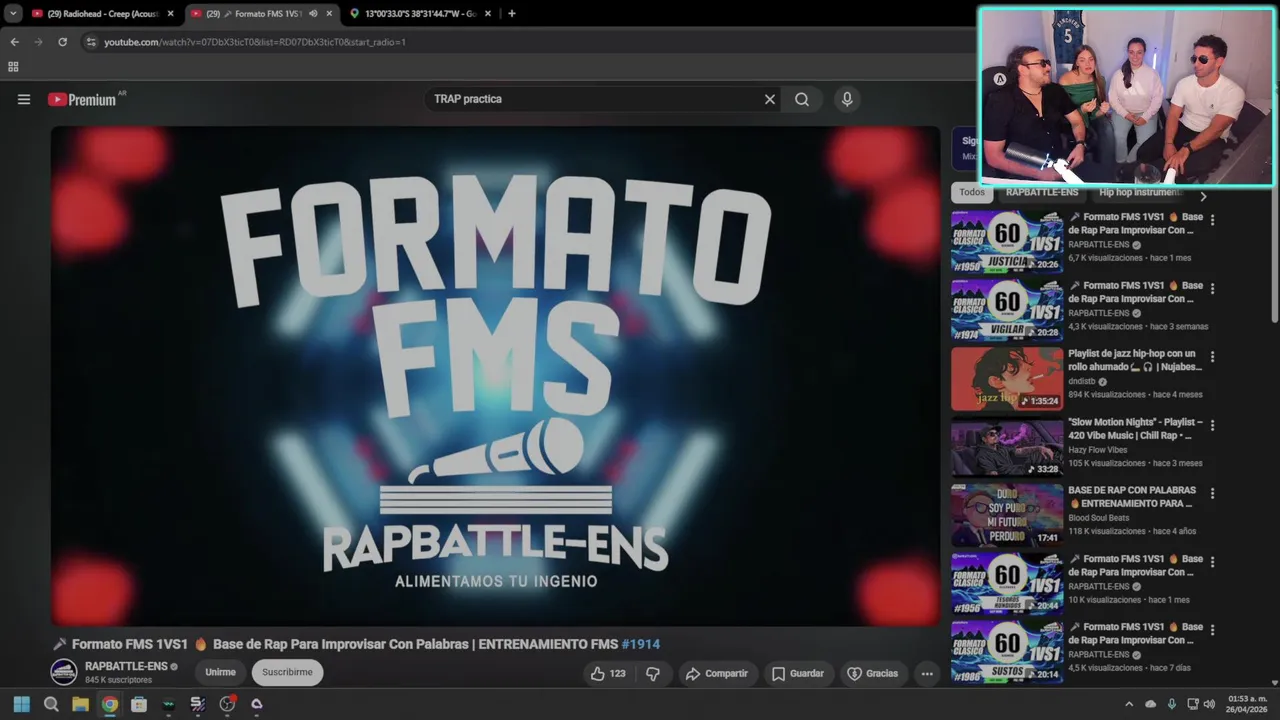This screenshot has width=1280, height=720.
Task: Clear the search box with the X
Action: [x=770, y=99]
